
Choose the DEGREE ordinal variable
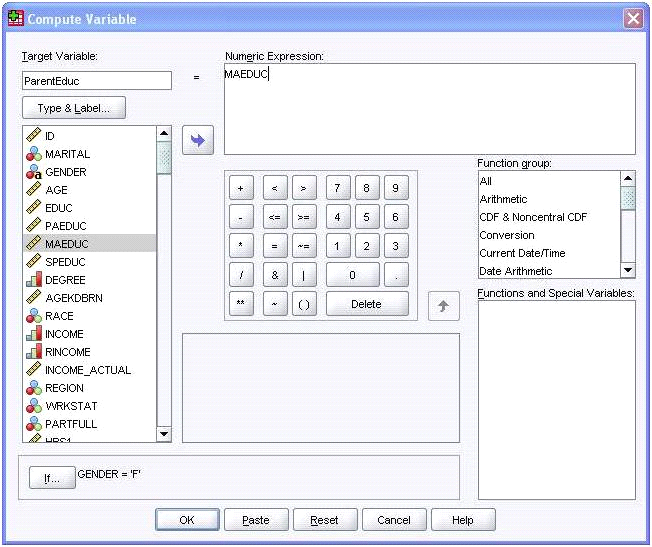[89, 280]
